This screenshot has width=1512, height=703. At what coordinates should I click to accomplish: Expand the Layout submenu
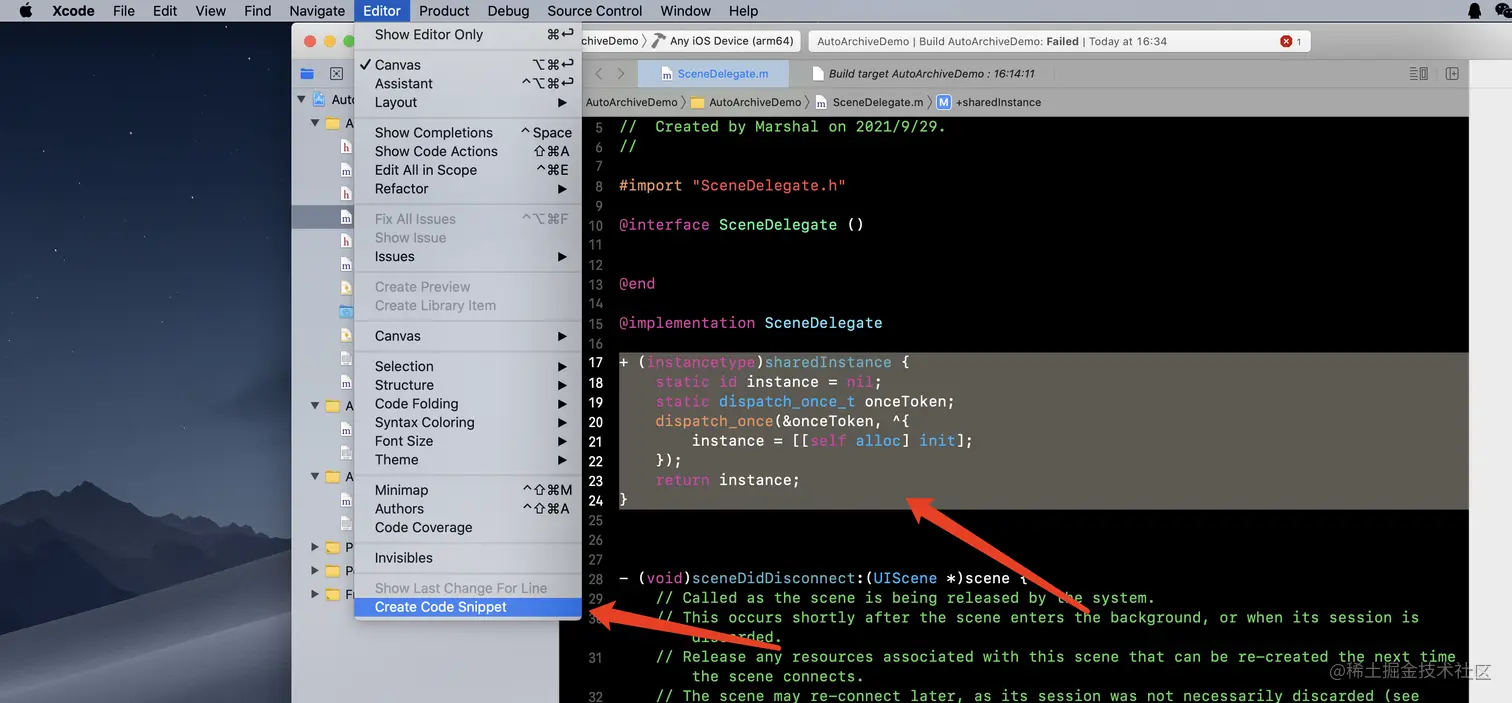(x=468, y=103)
